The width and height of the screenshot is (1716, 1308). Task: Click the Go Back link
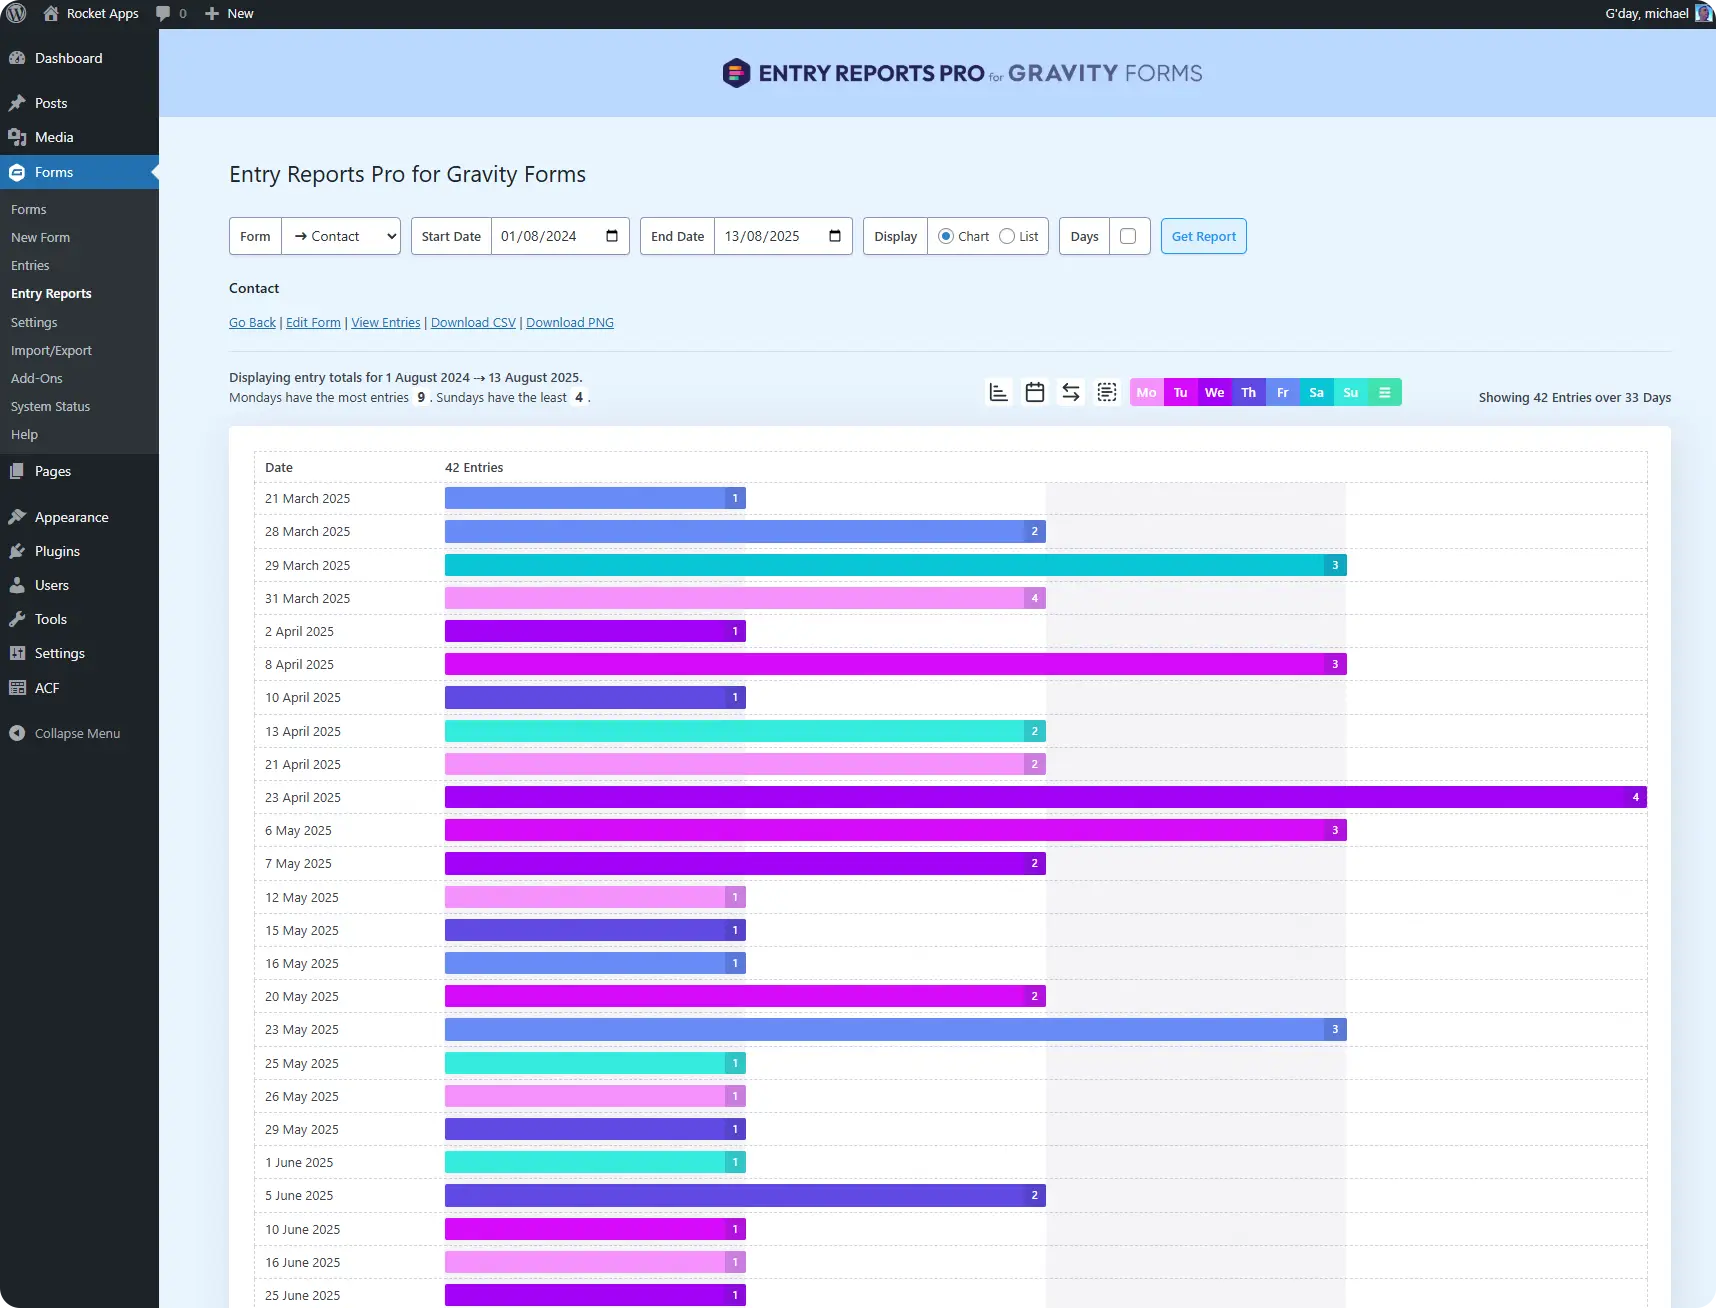click(252, 322)
